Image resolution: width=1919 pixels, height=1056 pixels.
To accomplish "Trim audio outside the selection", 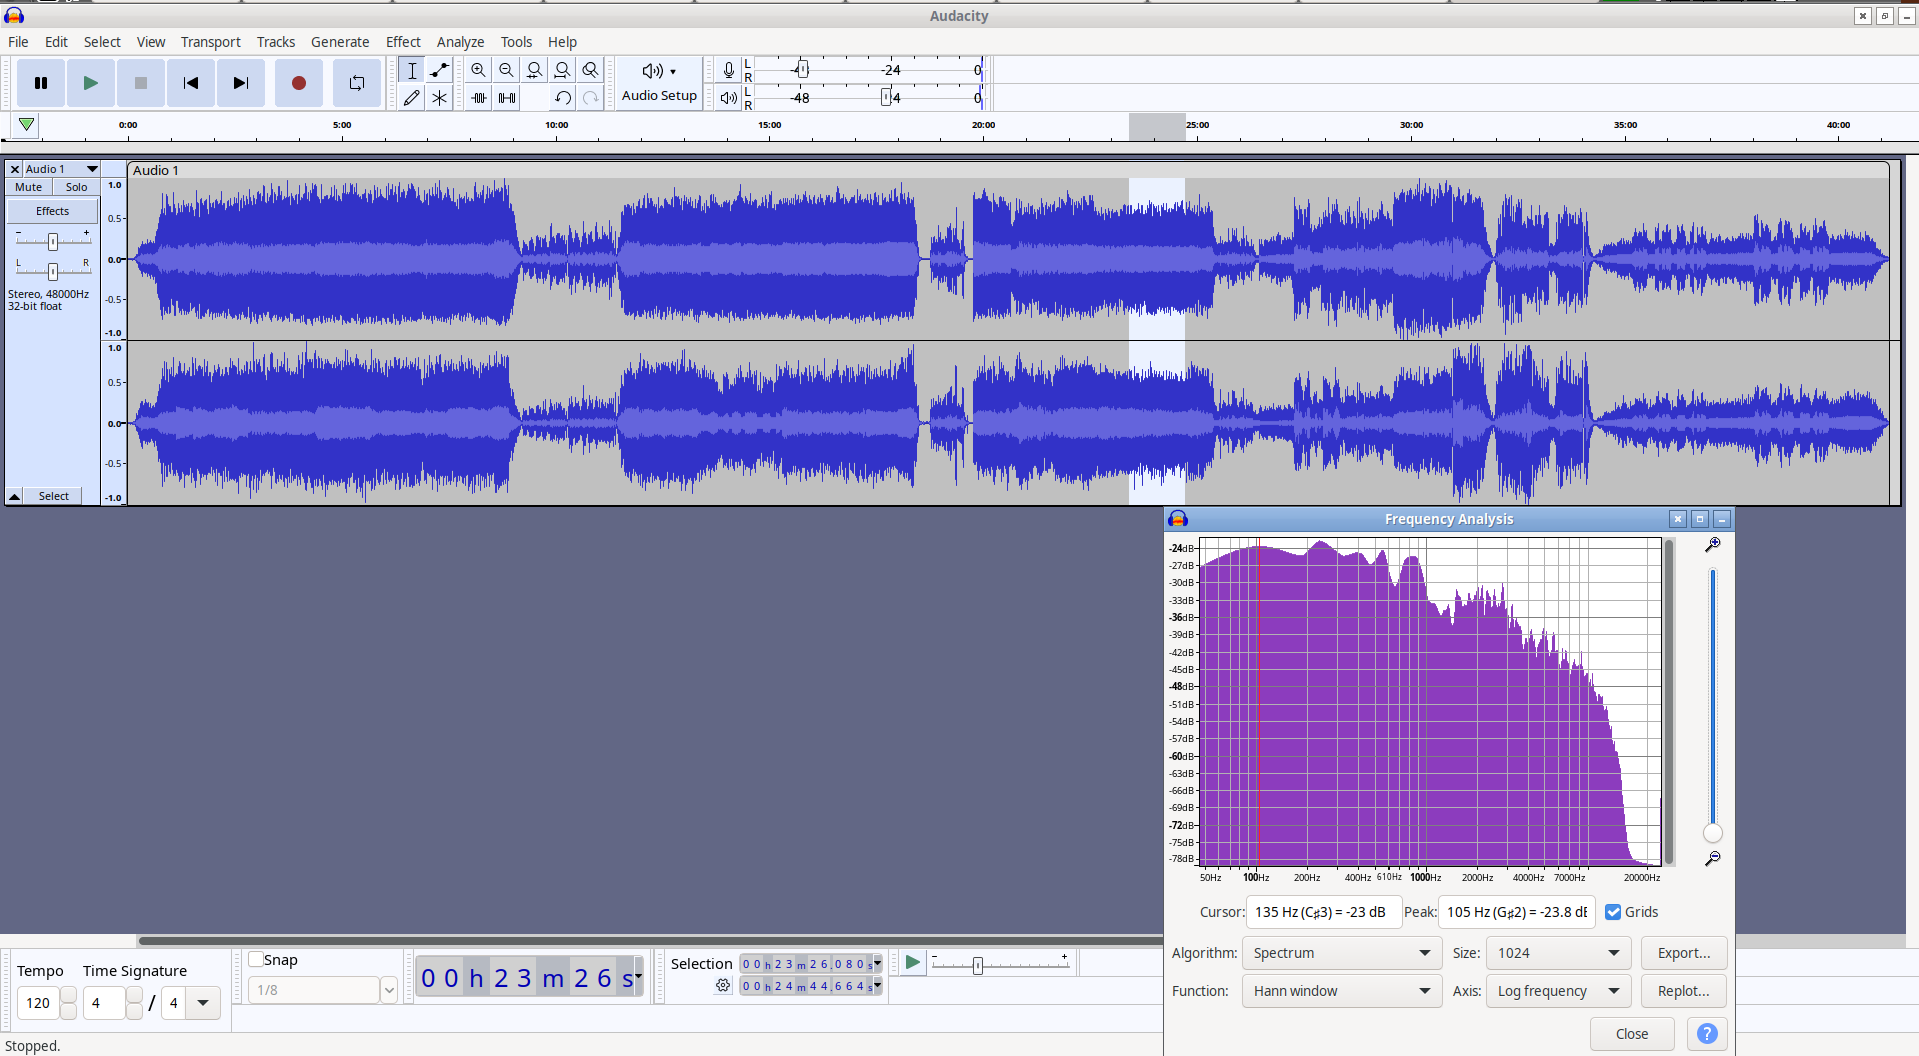I will pyautogui.click(x=479, y=98).
